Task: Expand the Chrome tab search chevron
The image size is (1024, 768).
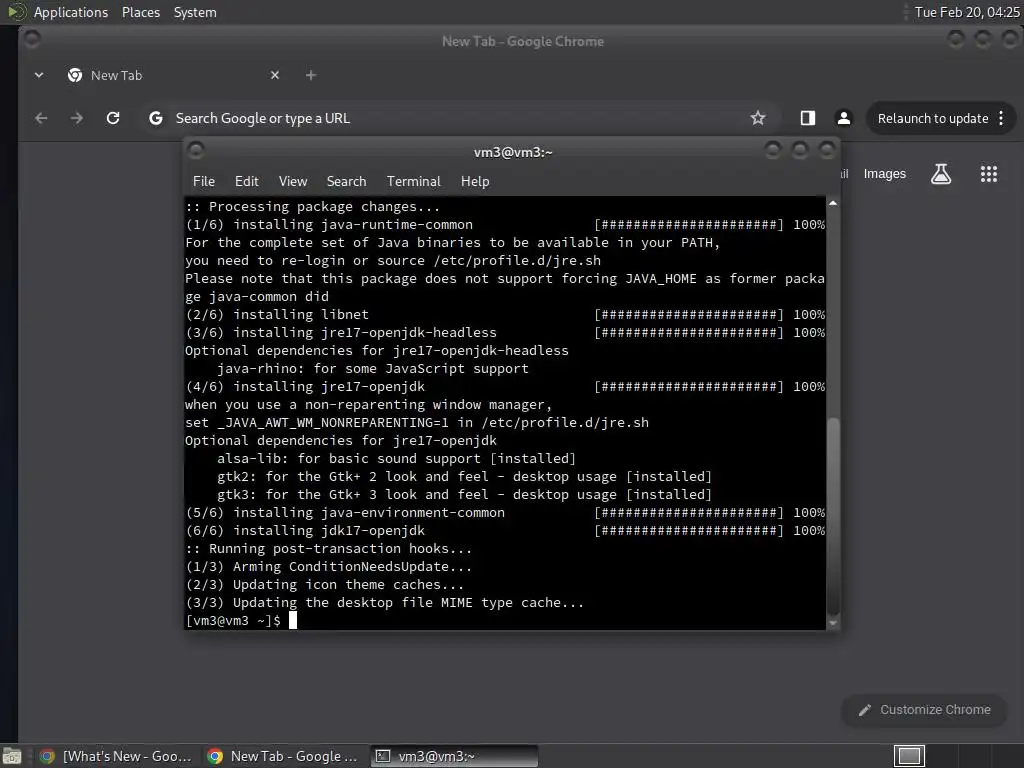Action: tap(39, 75)
